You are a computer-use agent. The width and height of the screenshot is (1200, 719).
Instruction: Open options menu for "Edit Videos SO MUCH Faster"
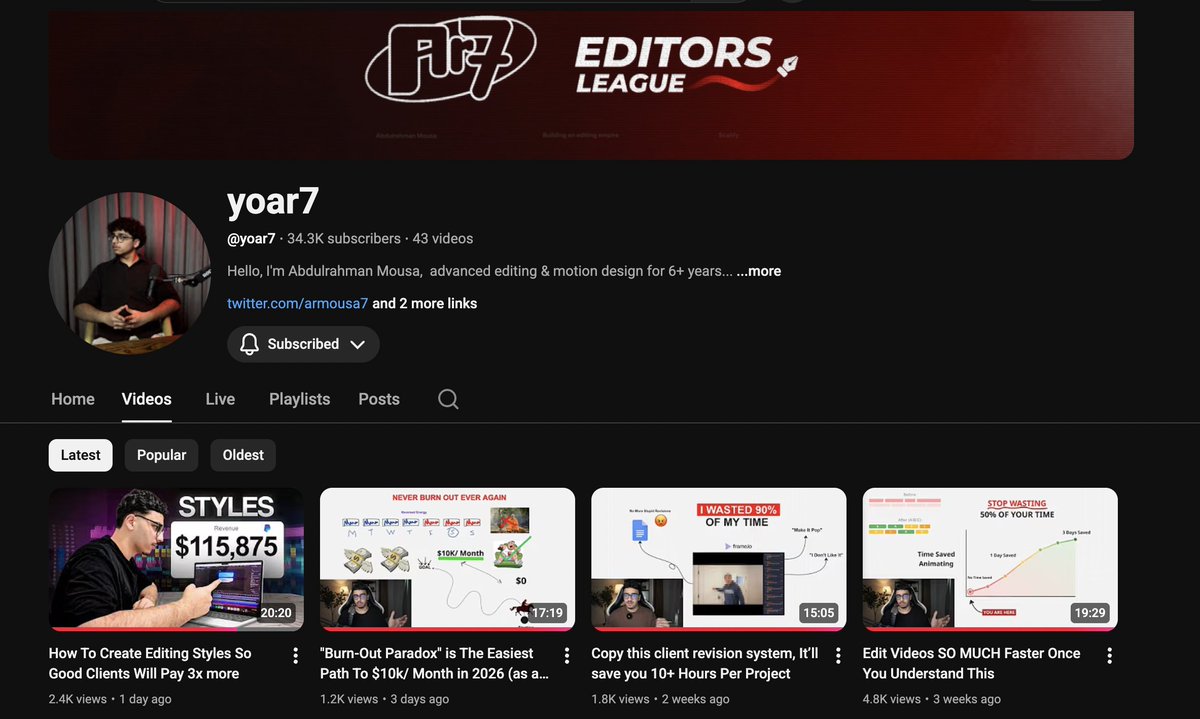click(1109, 654)
